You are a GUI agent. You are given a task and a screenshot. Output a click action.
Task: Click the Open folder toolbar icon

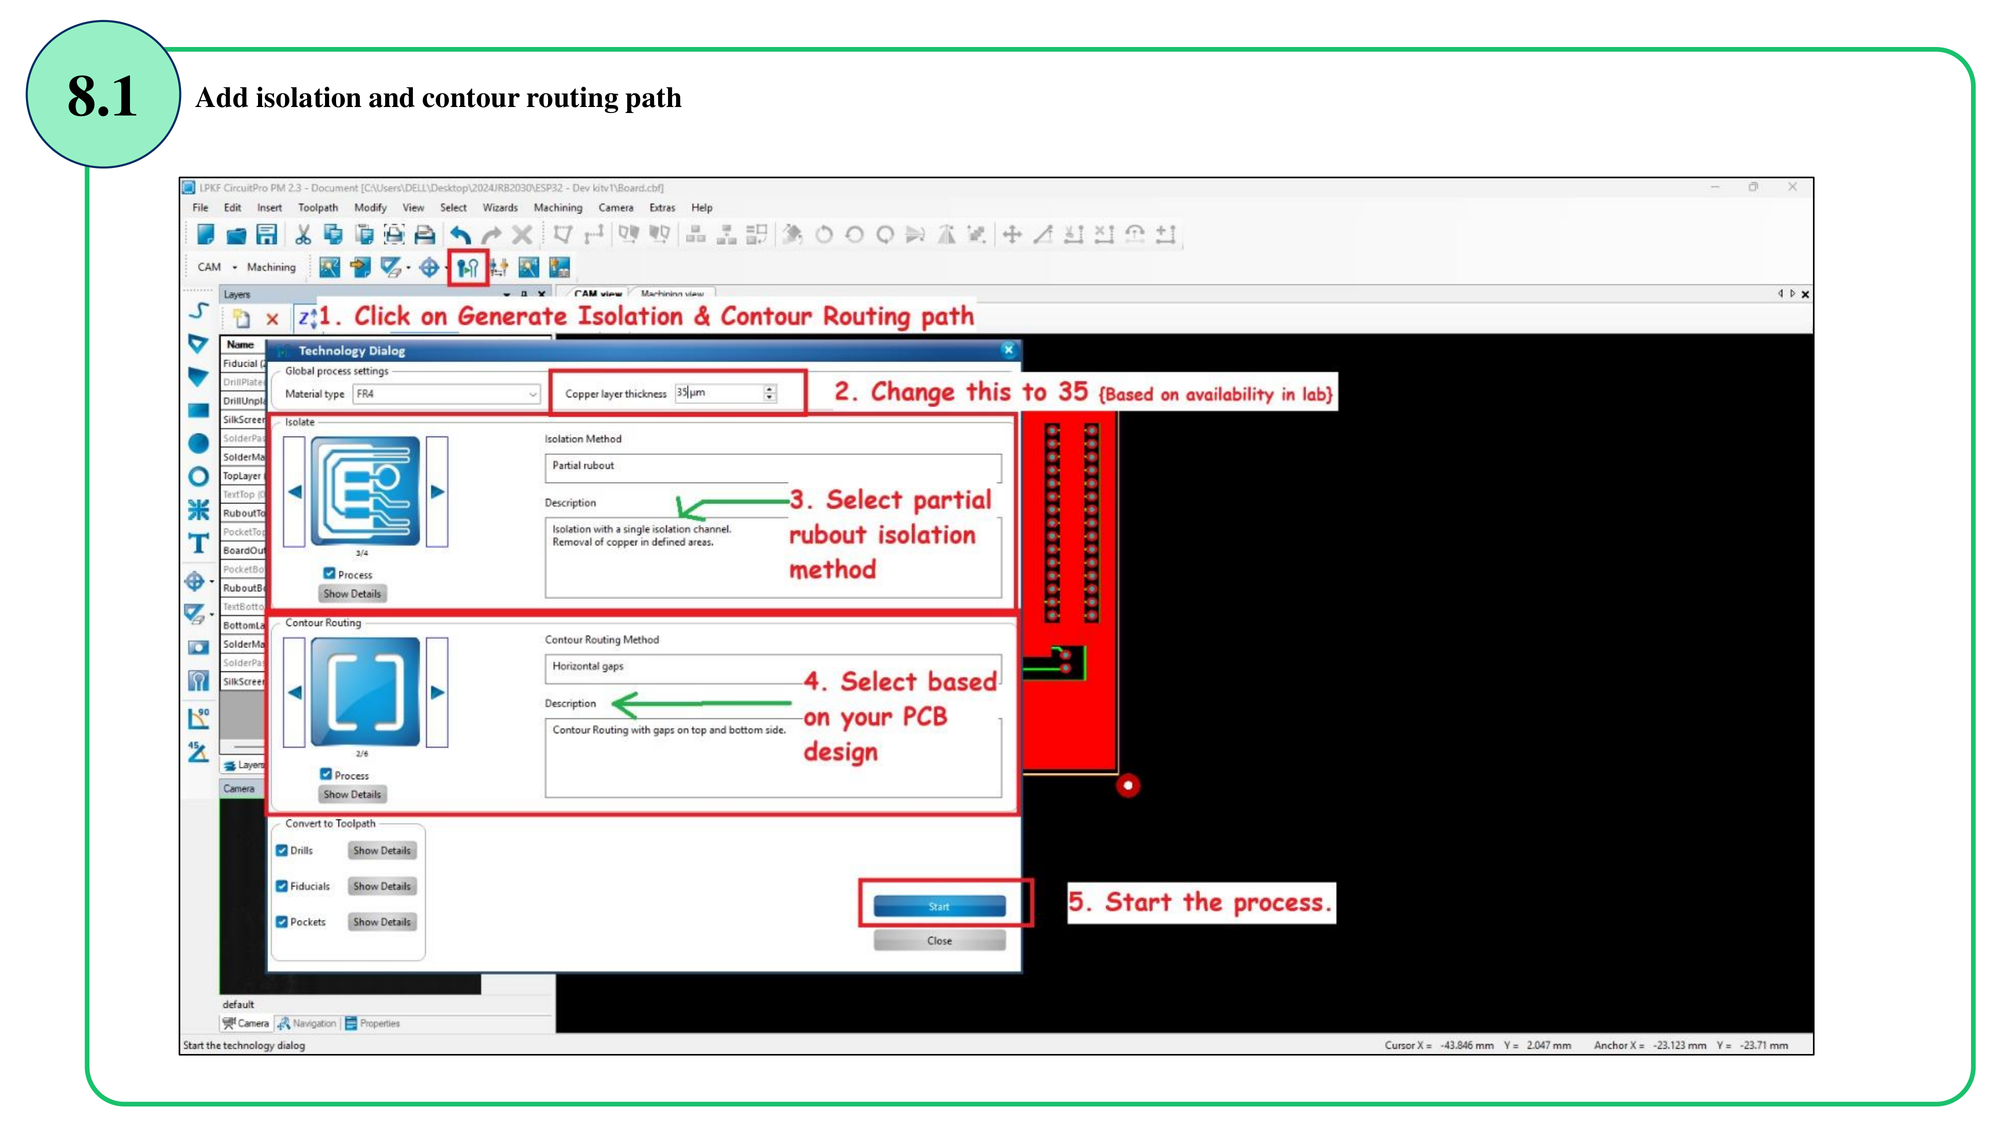pyautogui.click(x=236, y=235)
